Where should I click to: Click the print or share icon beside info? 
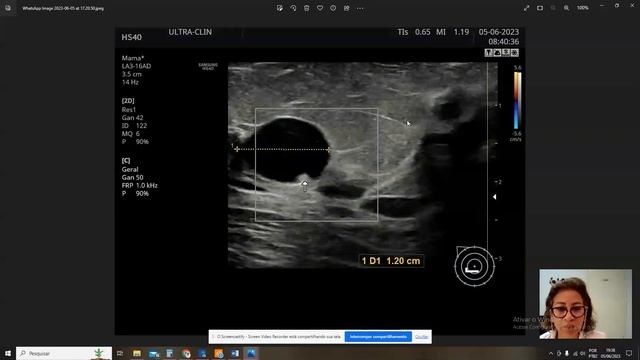(x=347, y=8)
